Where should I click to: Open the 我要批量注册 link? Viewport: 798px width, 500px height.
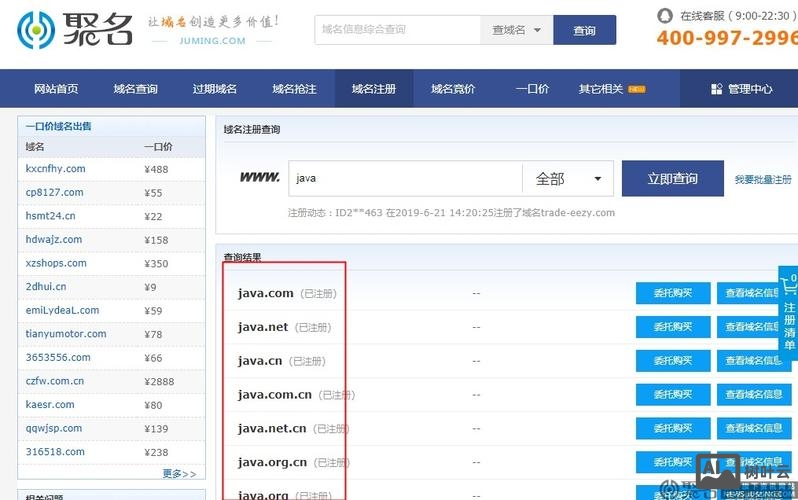click(762, 180)
